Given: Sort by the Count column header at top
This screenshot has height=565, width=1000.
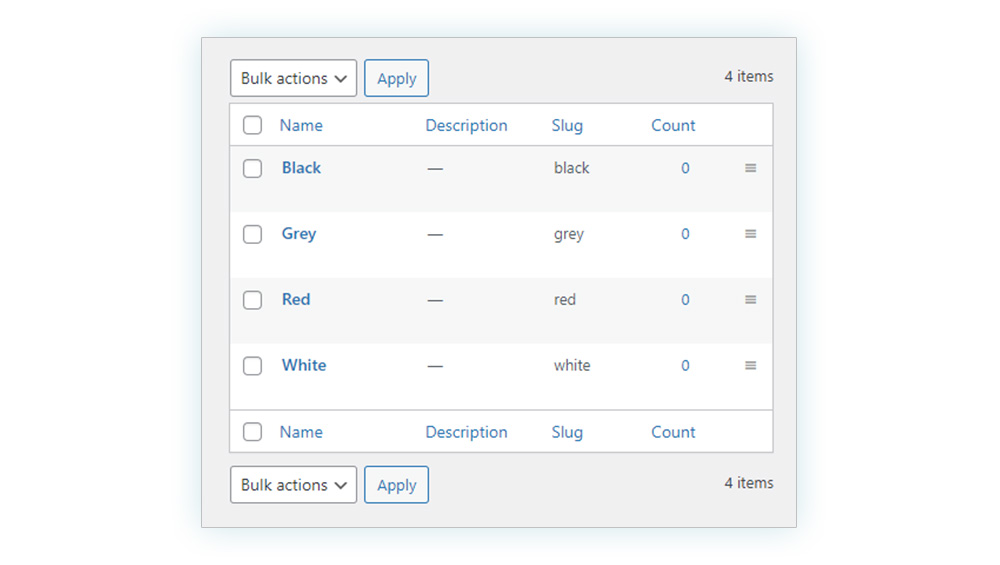Looking at the screenshot, I should pos(673,125).
